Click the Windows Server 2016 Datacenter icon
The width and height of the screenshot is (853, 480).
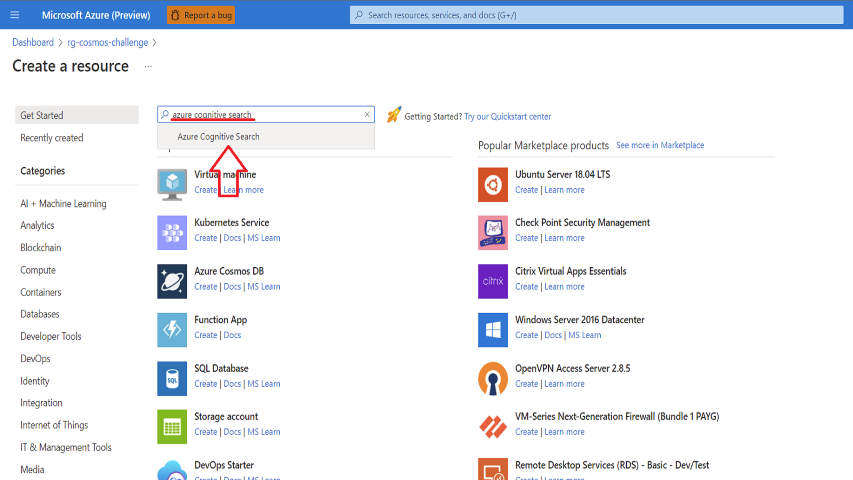493,330
